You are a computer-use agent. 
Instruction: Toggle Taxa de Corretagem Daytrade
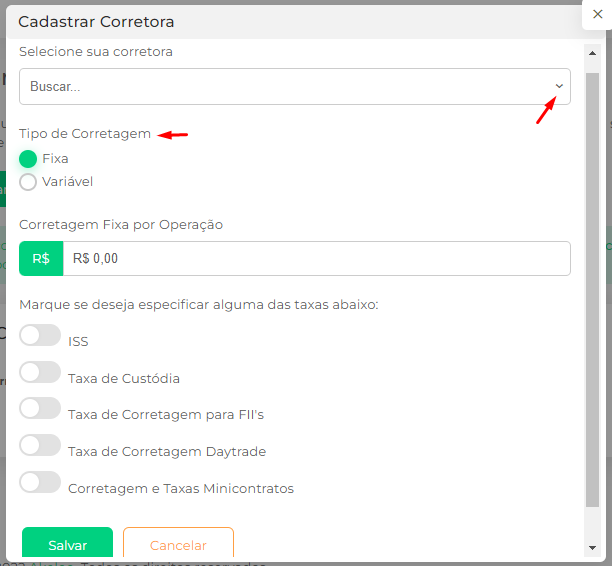(40, 445)
